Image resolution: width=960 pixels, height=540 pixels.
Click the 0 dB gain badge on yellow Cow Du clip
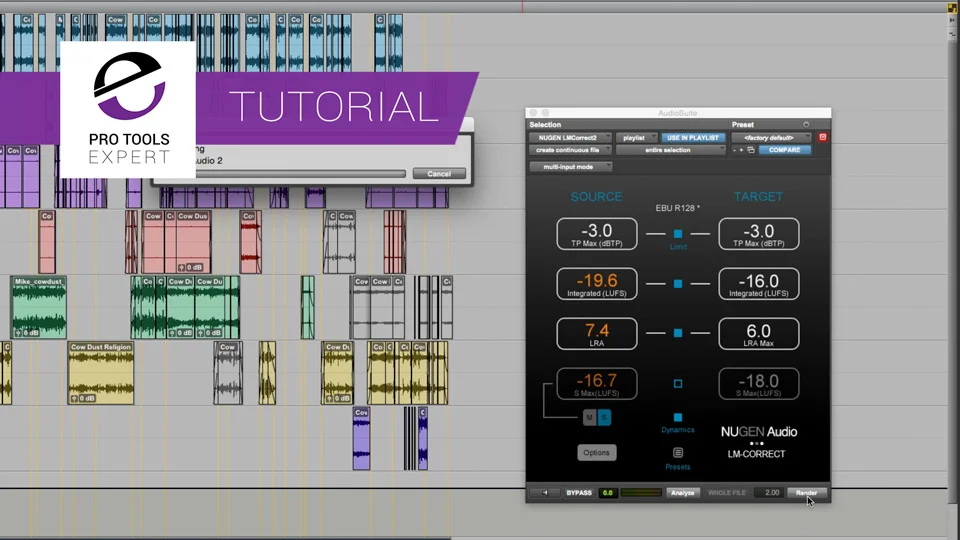338,398
